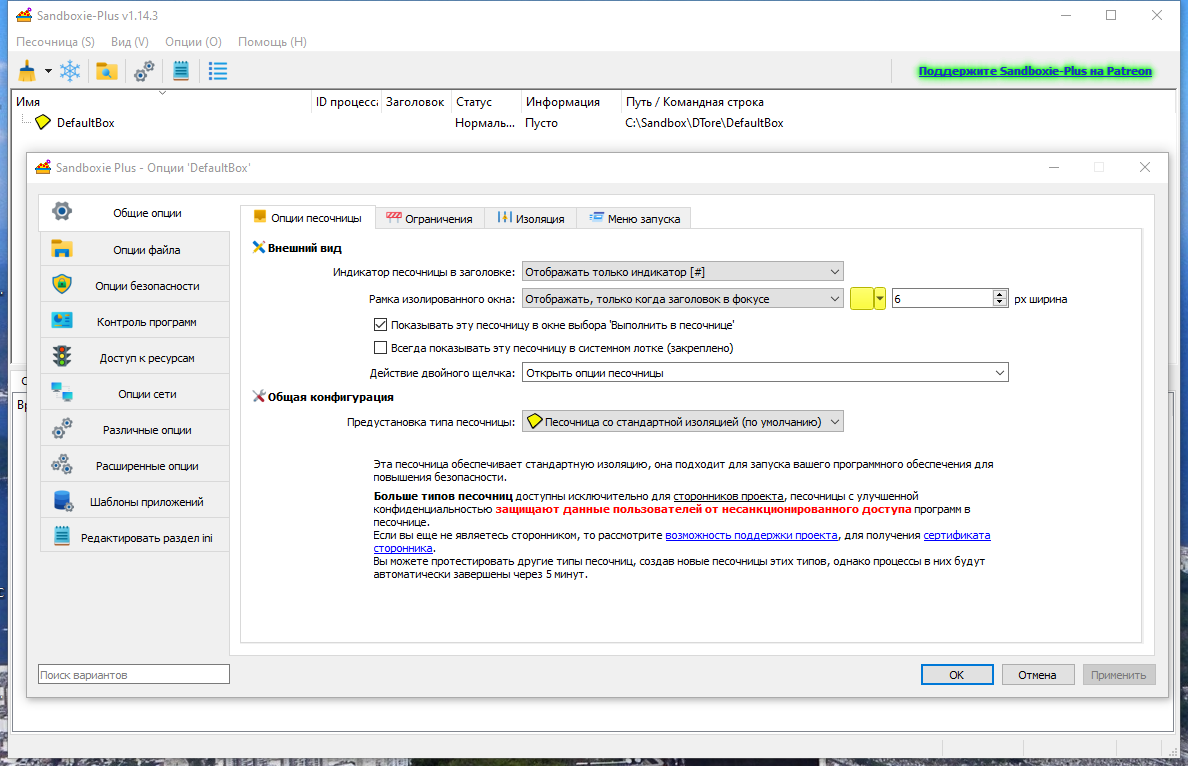Switch to the Опции песочницы tab
Image resolution: width=1188 pixels, height=766 pixels.
[x=308, y=217]
